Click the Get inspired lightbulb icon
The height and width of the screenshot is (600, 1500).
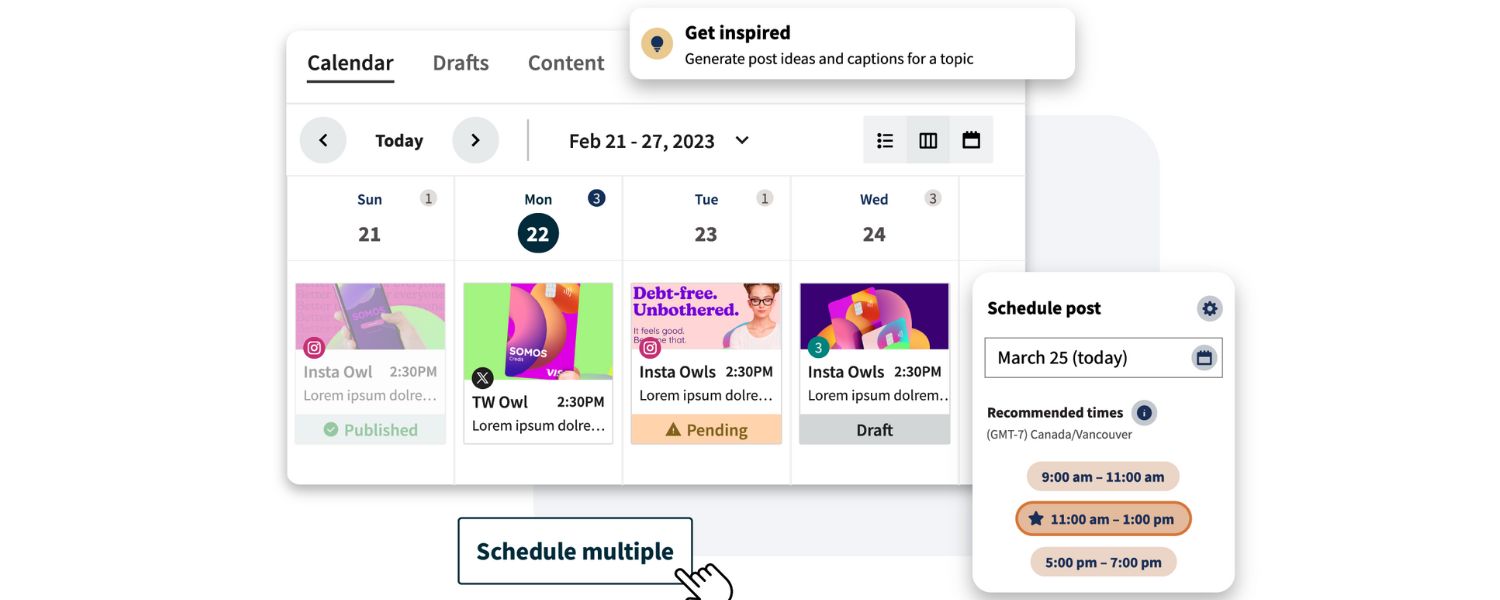(x=657, y=42)
